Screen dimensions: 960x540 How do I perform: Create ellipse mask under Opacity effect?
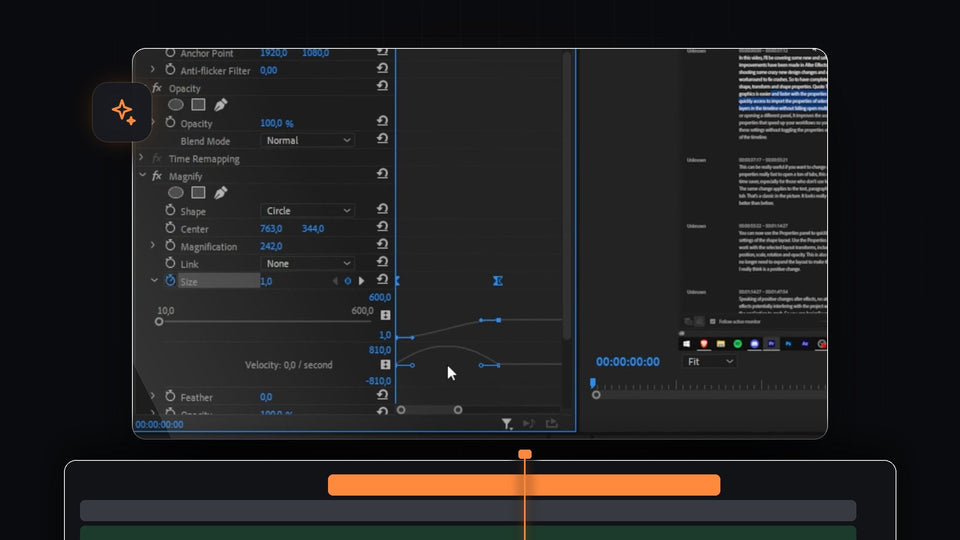[x=176, y=105]
